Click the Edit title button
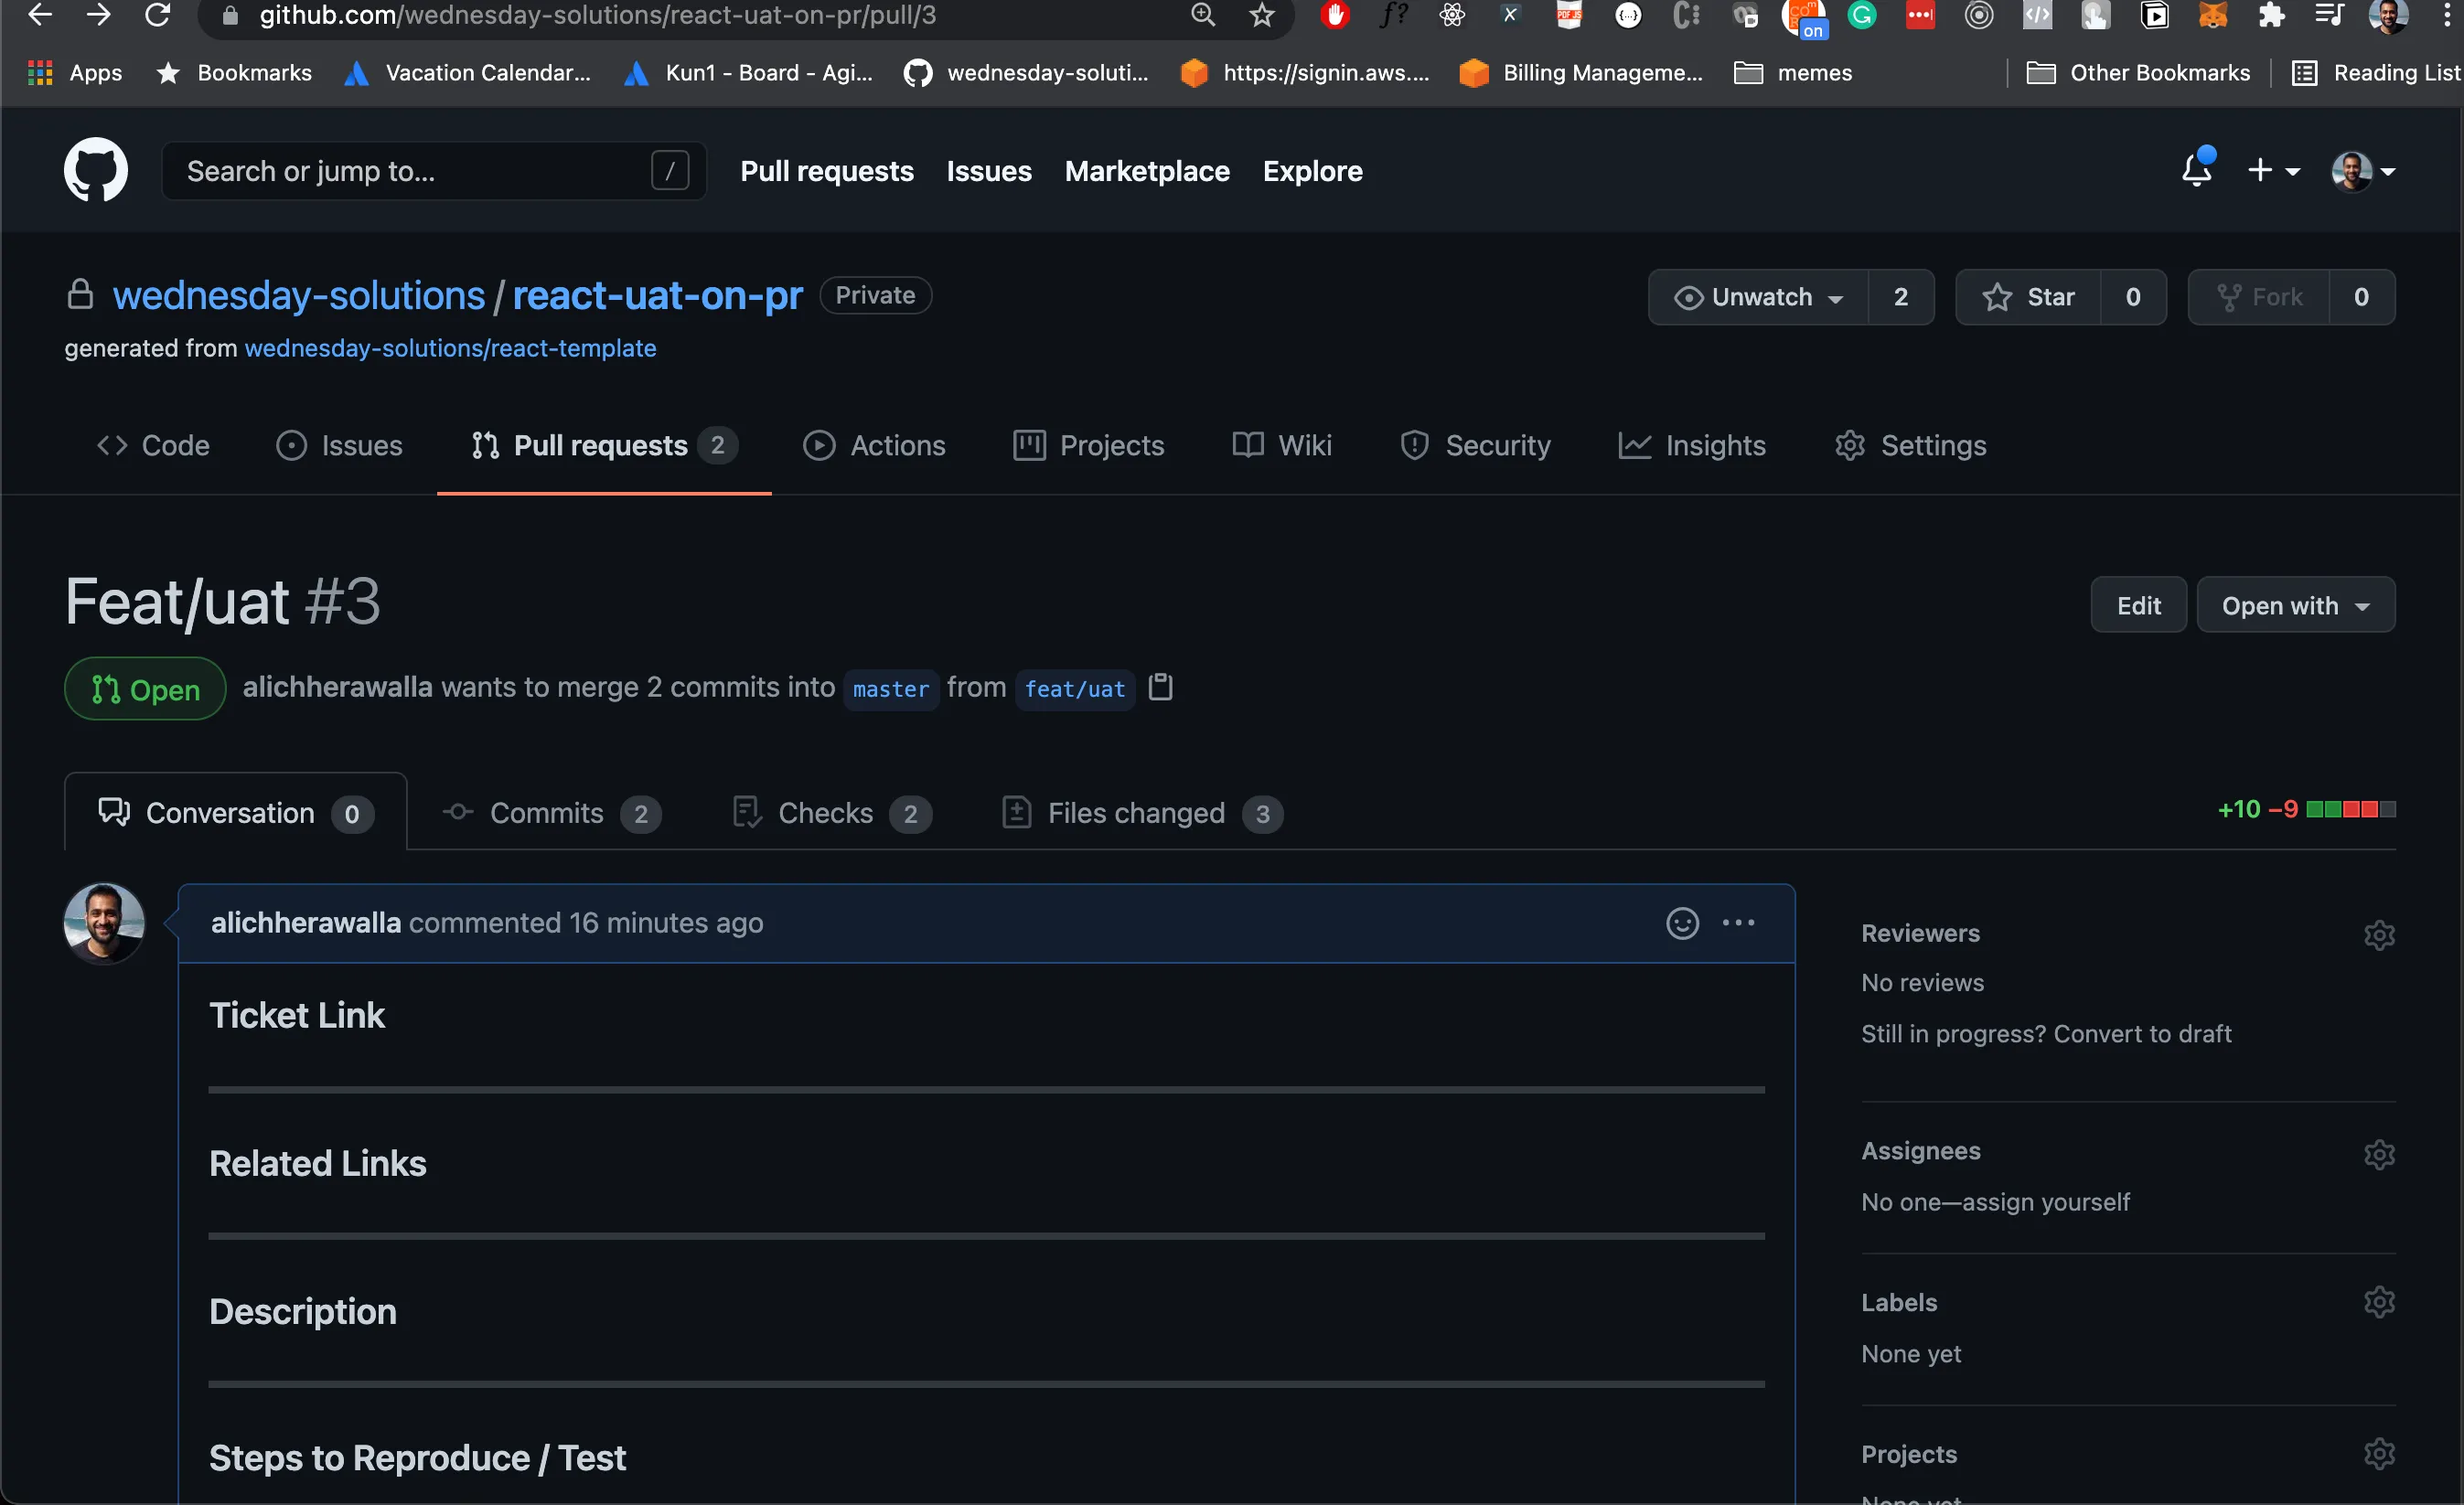Image resolution: width=2464 pixels, height=1505 pixels. click(2138, 605)
